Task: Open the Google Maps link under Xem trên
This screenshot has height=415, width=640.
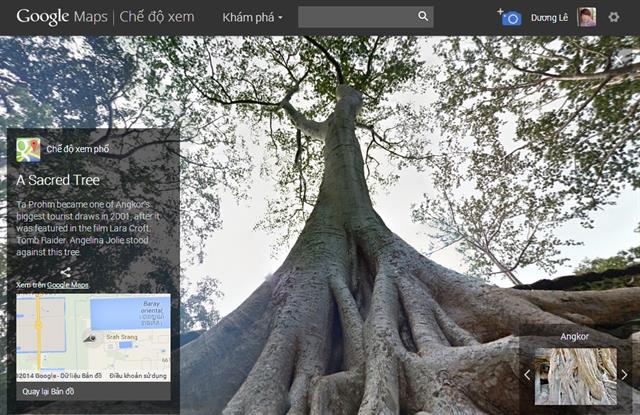Action: 67,285
